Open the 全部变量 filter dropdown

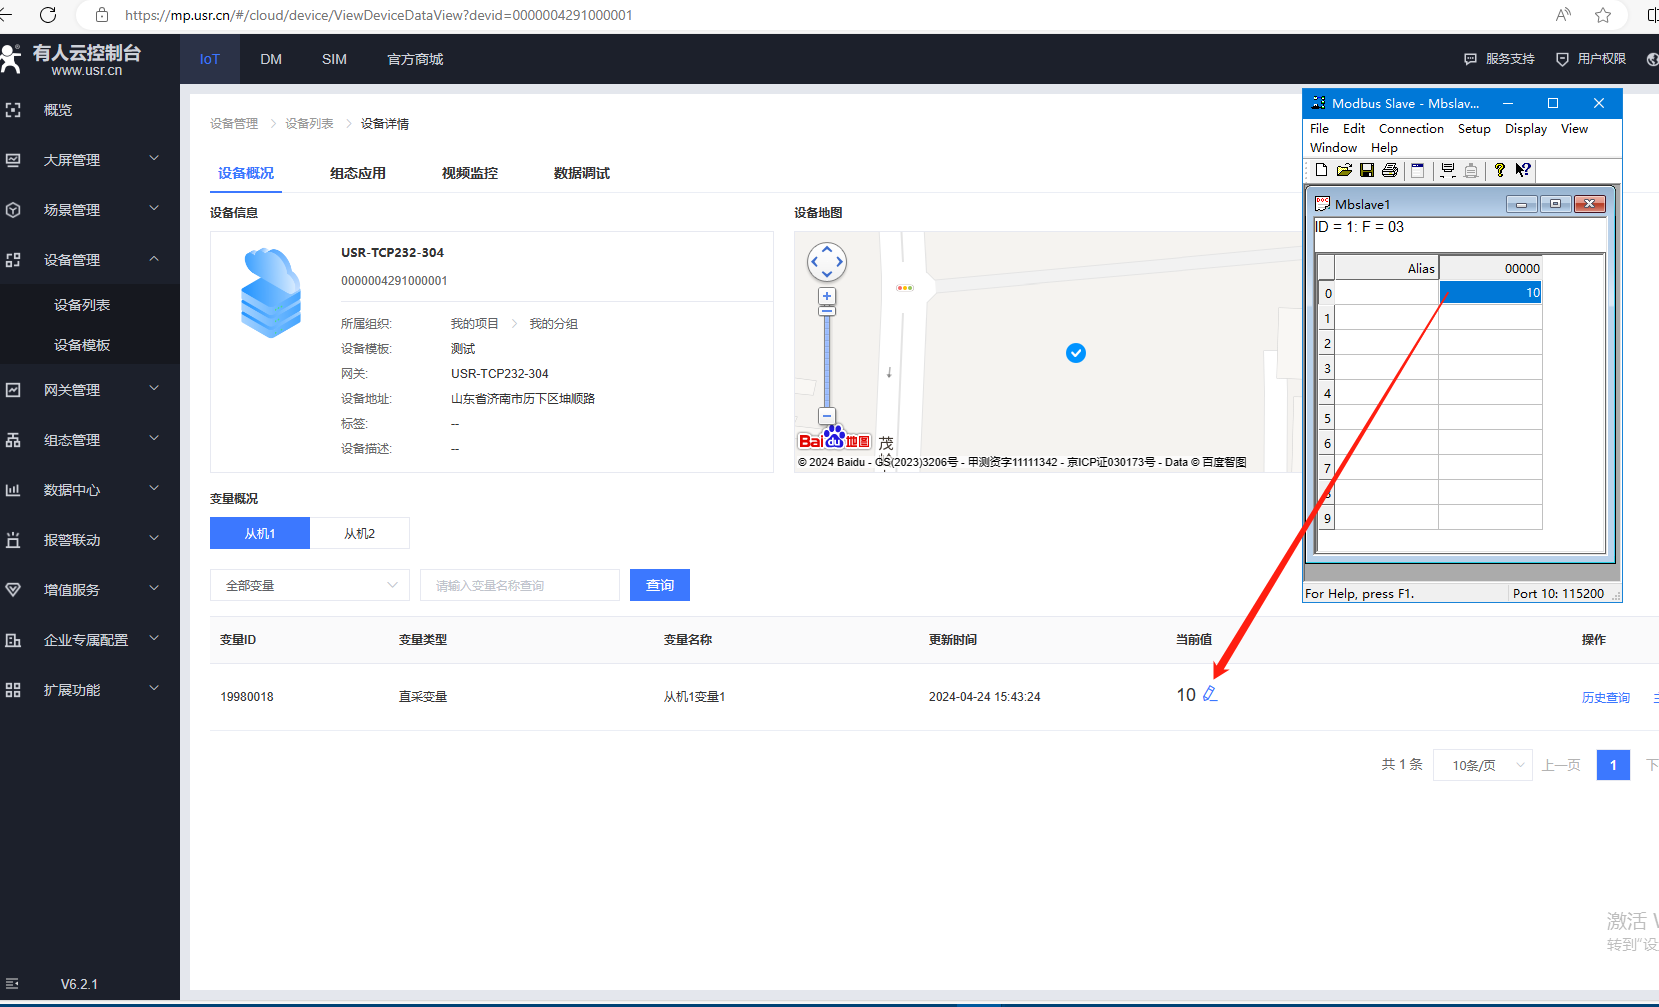click(x=310, y=585)
